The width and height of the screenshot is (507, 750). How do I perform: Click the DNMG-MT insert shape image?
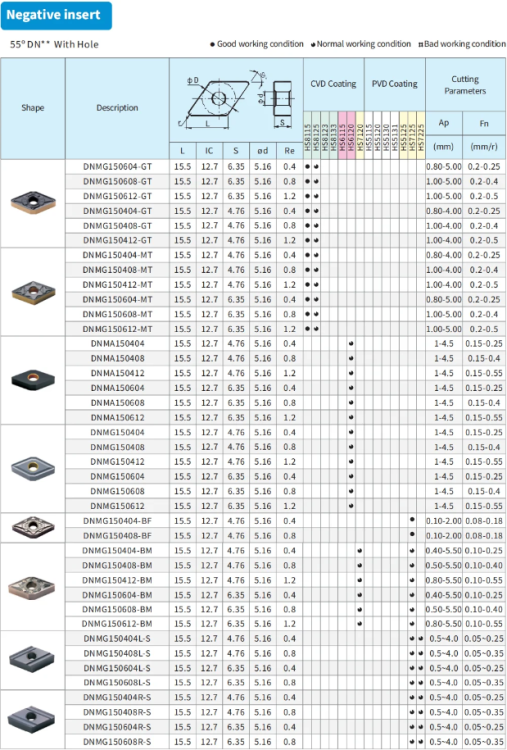[x=33, y=292]
